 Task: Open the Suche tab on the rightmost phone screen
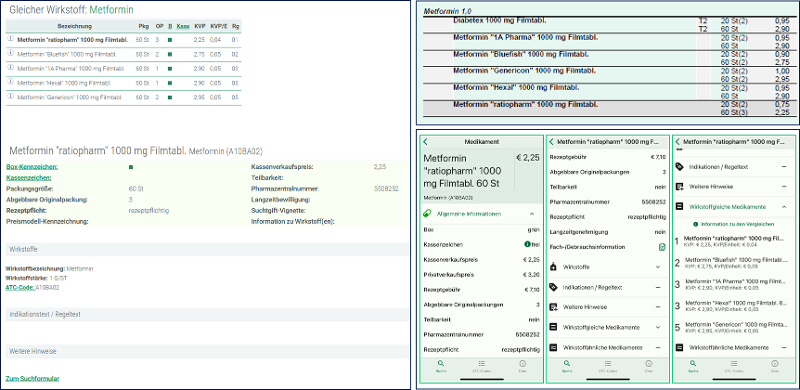(x=693, y=366)
